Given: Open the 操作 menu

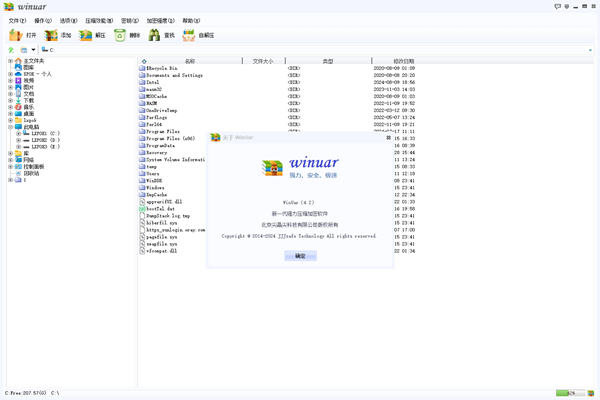Looking at the screenshot, I should click(43, 21).
